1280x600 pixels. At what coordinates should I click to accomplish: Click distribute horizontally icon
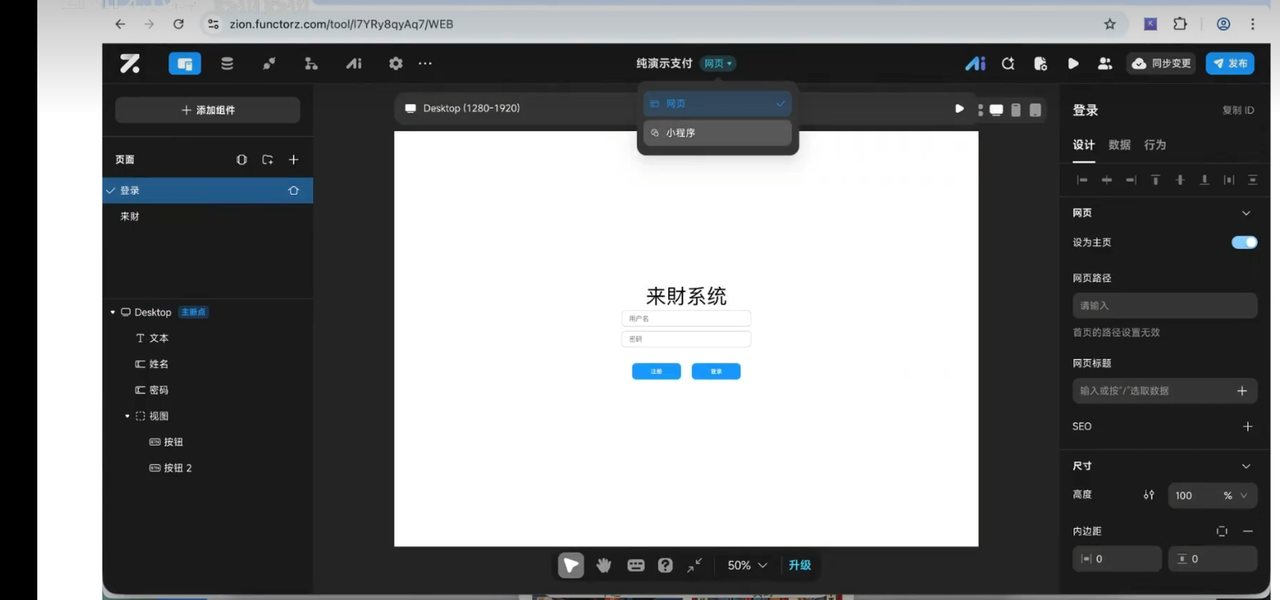(x=1229, y=180)
